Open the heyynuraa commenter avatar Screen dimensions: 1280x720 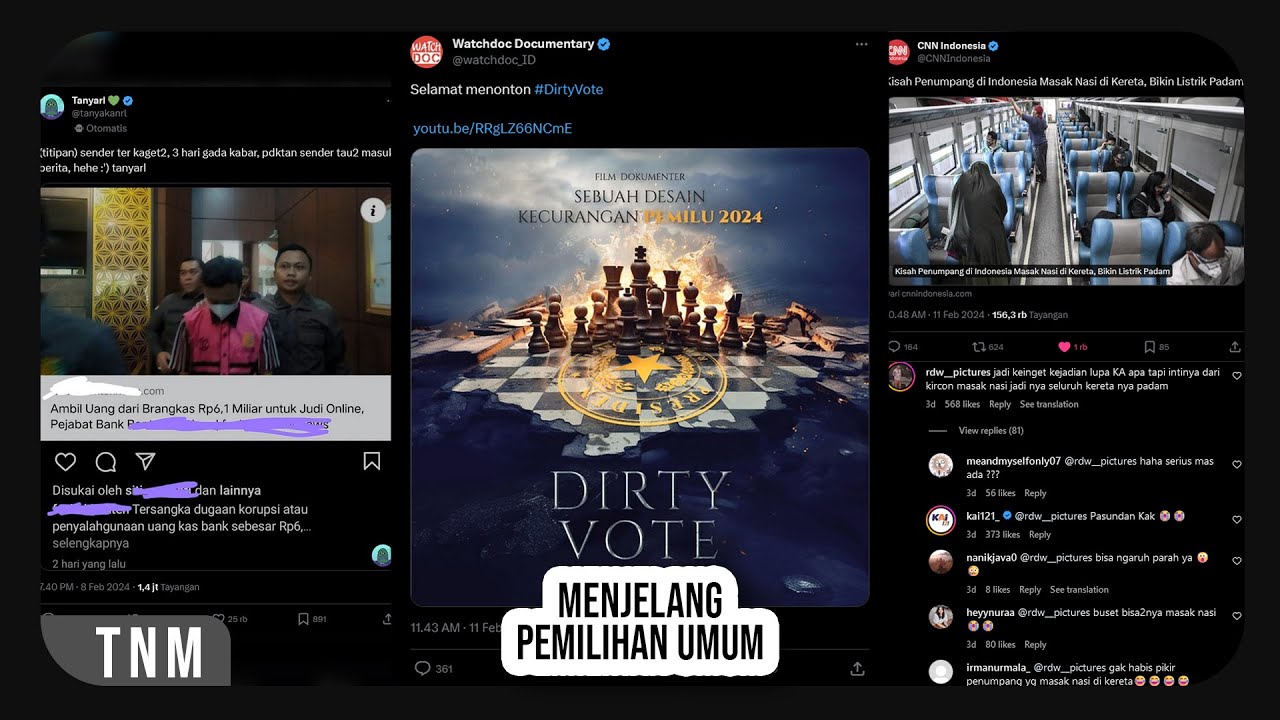coord(941,616)
